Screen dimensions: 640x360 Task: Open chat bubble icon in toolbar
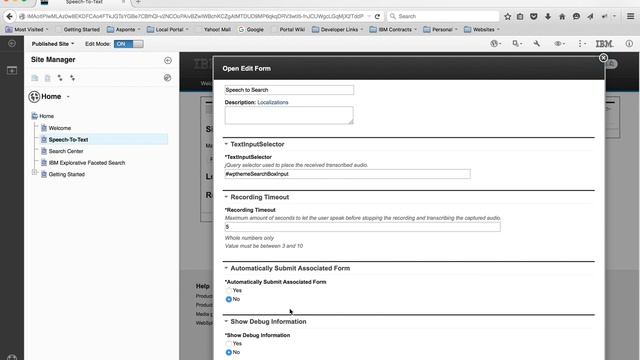coord(576,16)
